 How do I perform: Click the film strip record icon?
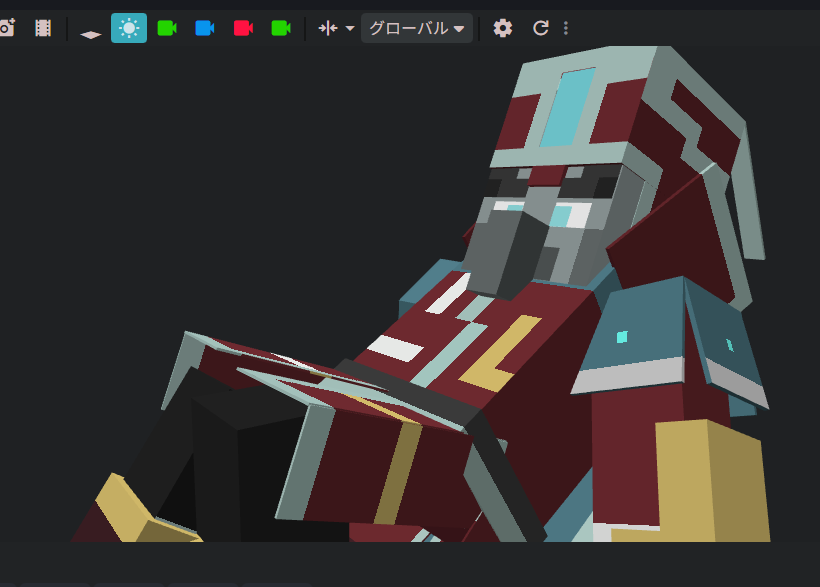click(x=43, y=28)
